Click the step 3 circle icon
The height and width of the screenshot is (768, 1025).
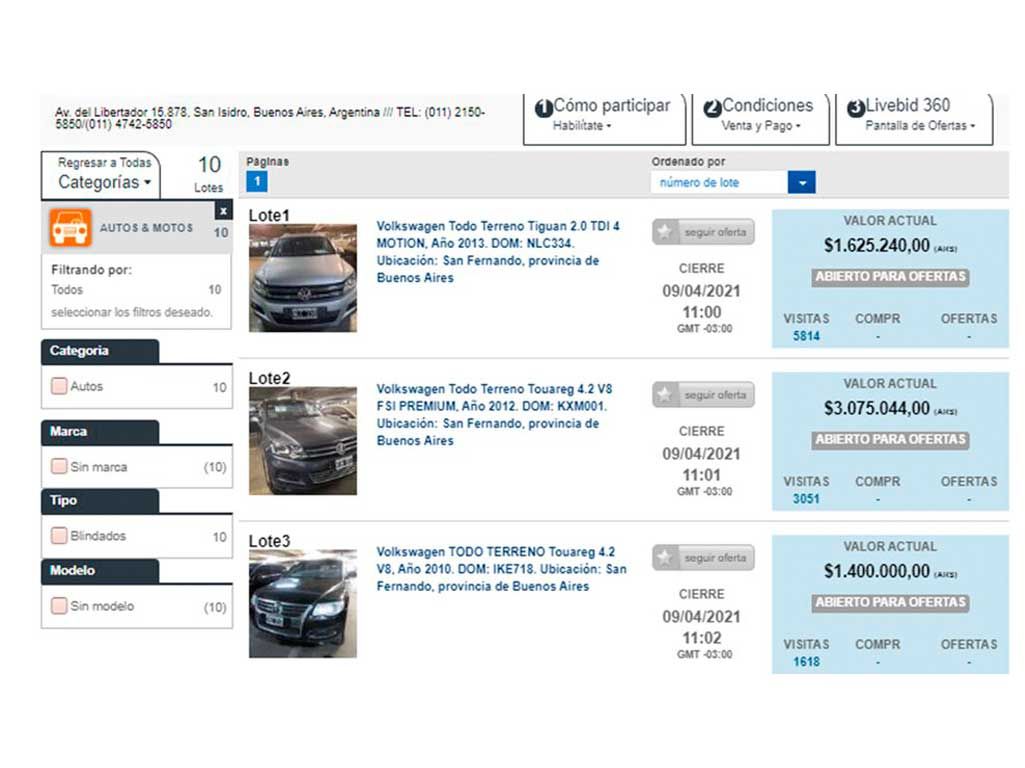[x=856, y=108]
